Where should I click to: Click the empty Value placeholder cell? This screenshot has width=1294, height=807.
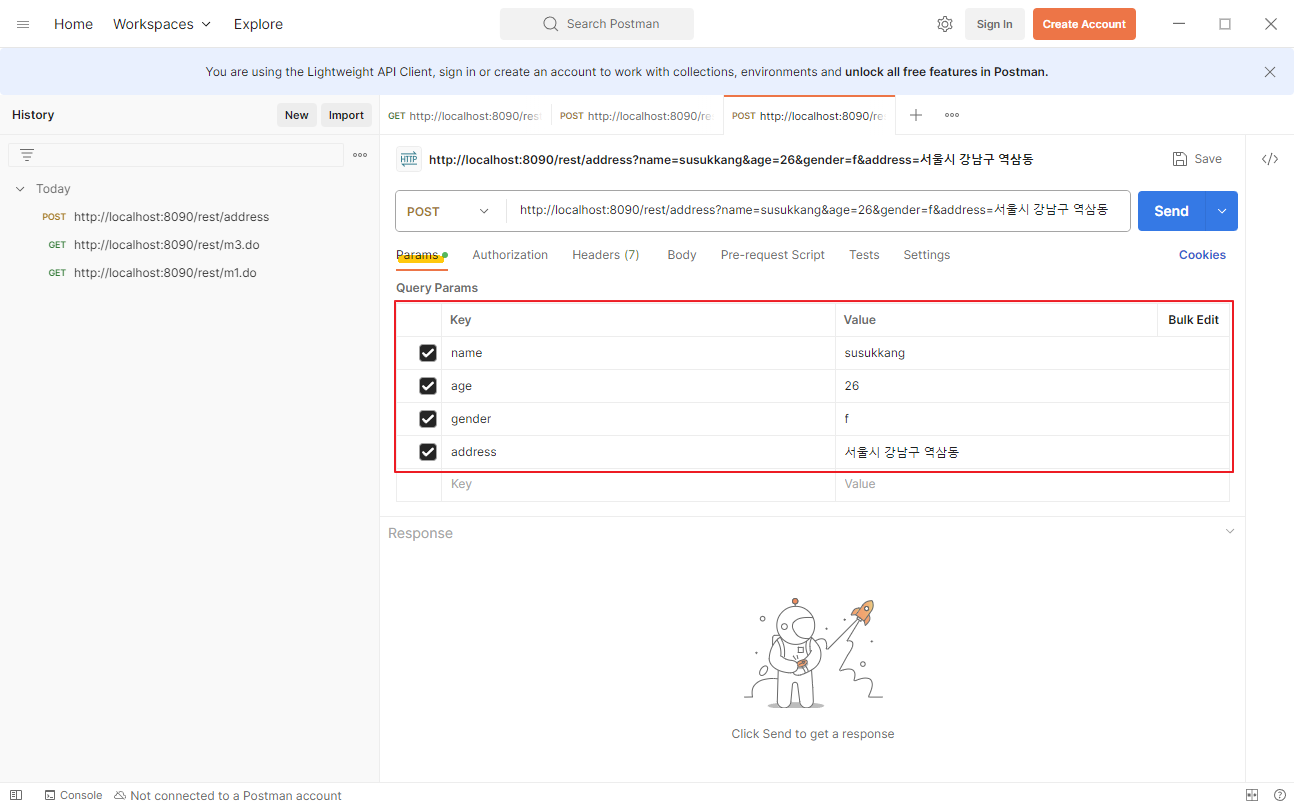click(x=1032, y=484)
